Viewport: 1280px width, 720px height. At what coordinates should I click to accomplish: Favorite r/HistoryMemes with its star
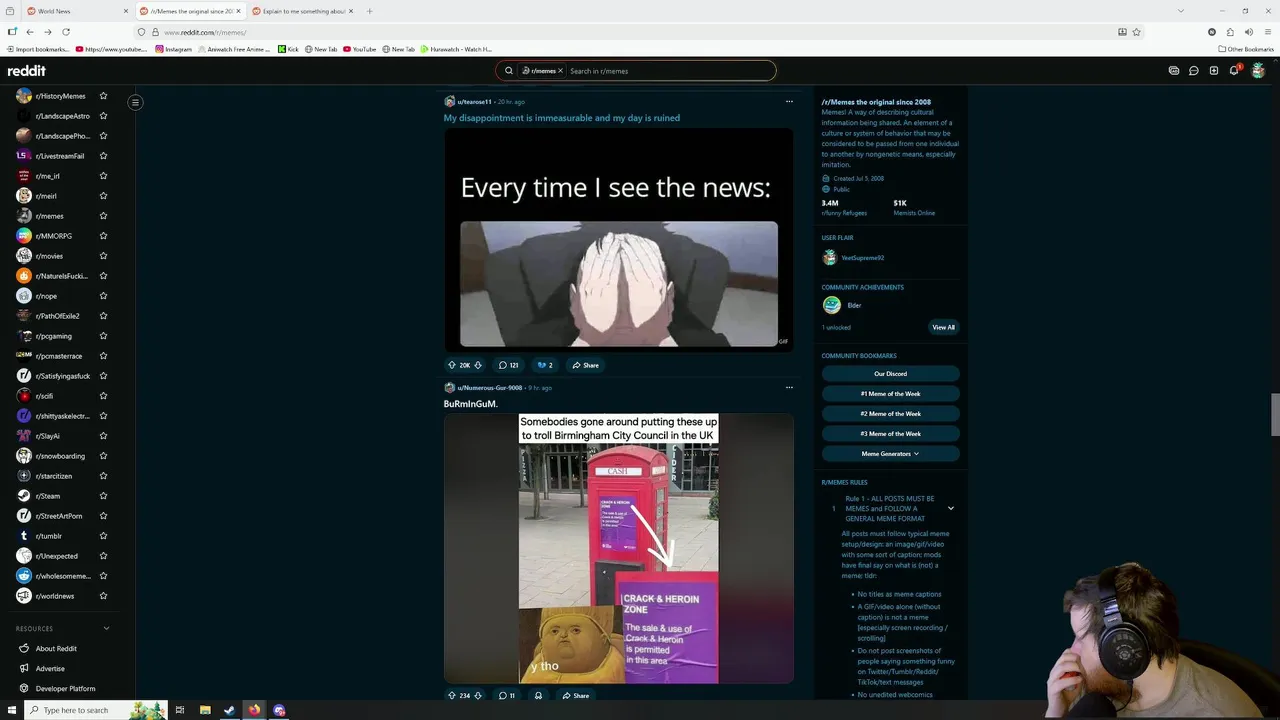(x=103, y=96)
